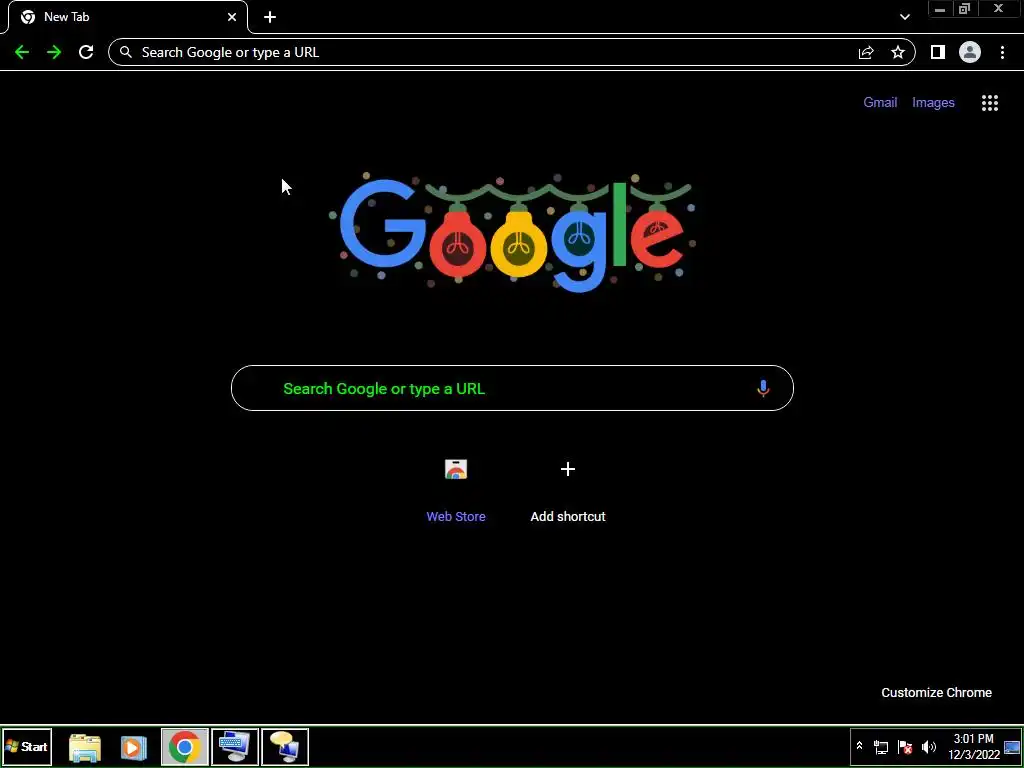Image resolution: width=1024 pixels, height=768 pixels.
Task: Open the Chrome profile avatar menu
Action: (x=970, y=52)
